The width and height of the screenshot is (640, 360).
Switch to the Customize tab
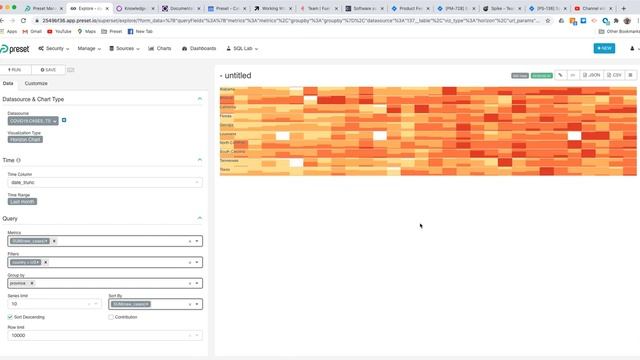click(36, 83)
